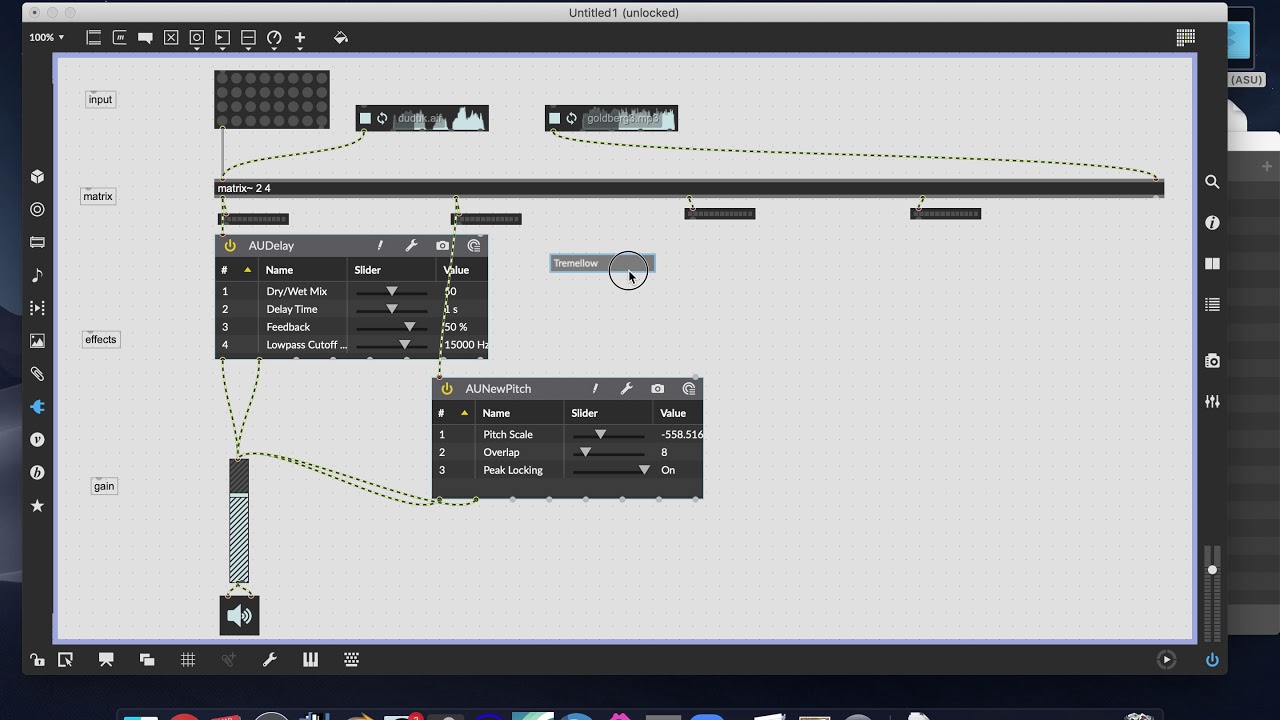Open the inspector info icon
Screen dimensions: 1280x720
pyautogui.click(x=1212, y=223)
